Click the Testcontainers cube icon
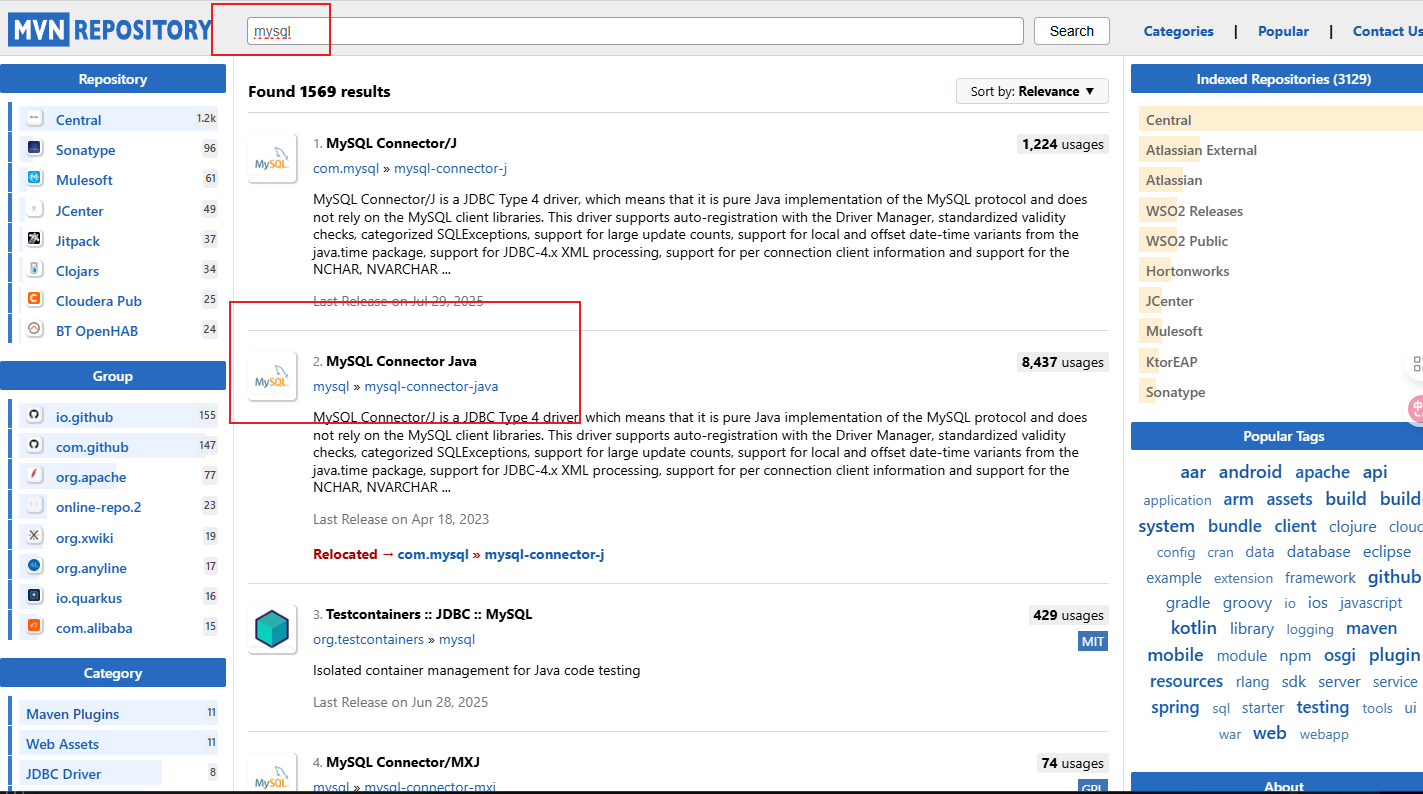Image resolution: width=1423 pixels, height=794 pixels. click(x=272, y=629)
